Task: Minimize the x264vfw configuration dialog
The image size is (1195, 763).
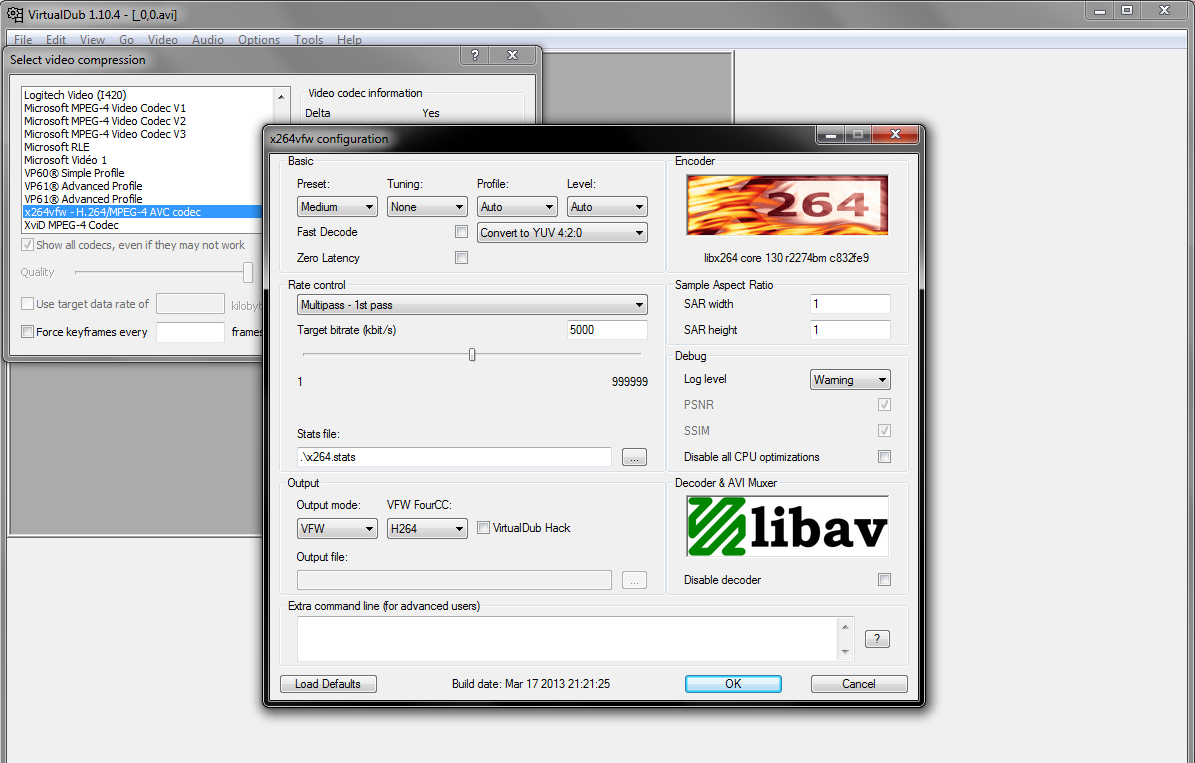Action: [x=831, y=135]
